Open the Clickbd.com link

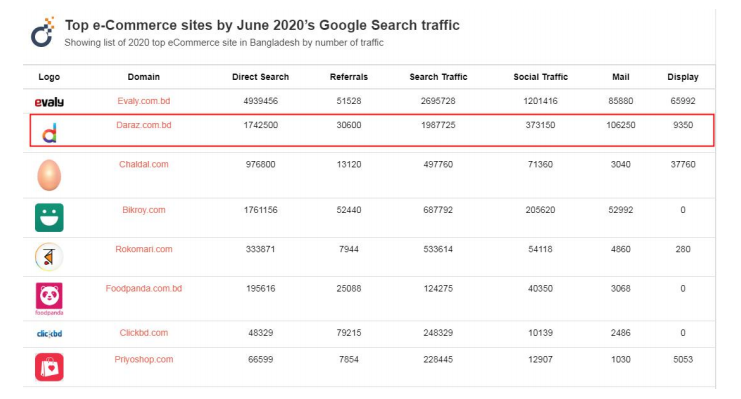click(144, 333)
